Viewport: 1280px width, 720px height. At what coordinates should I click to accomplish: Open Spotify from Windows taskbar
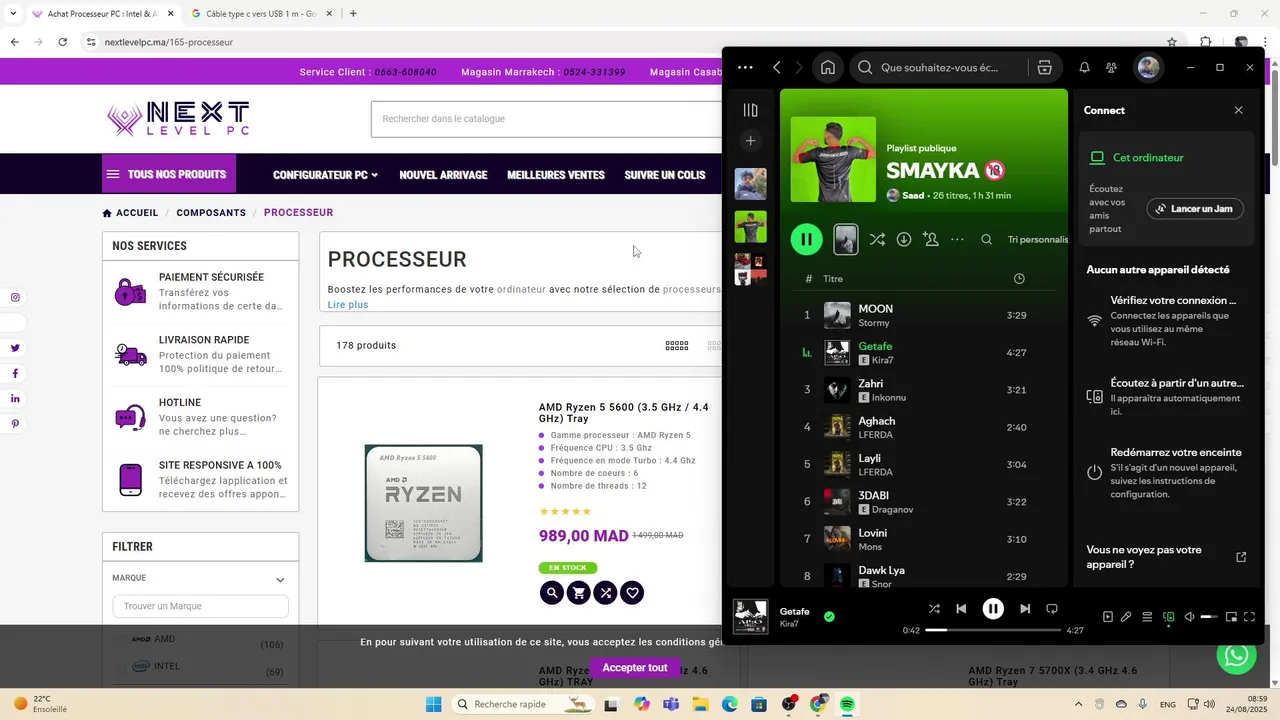point(848,704)
